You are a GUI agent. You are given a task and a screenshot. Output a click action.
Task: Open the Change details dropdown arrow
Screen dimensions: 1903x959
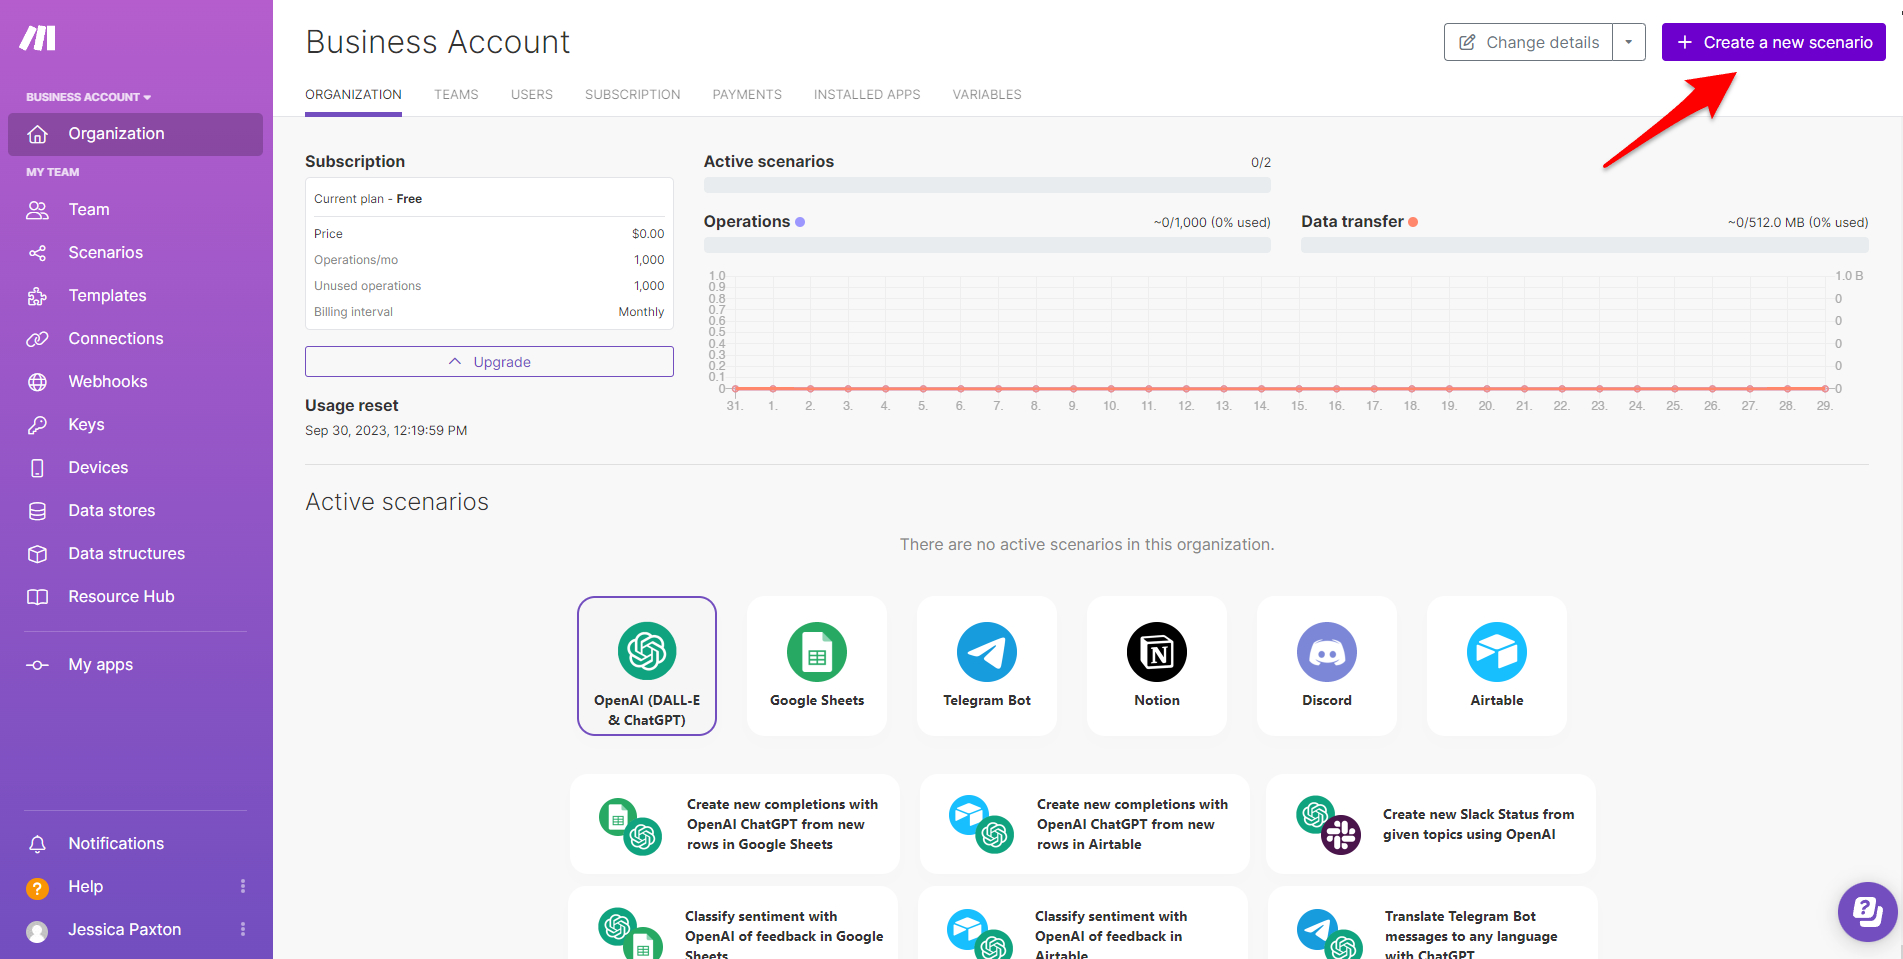point(1629,42)
